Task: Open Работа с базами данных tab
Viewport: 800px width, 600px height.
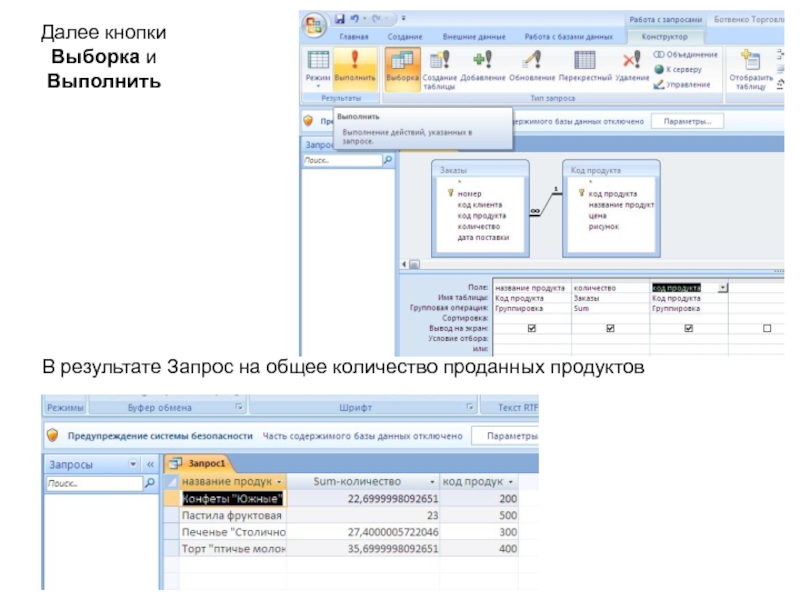Action: [x=568, y=37]
